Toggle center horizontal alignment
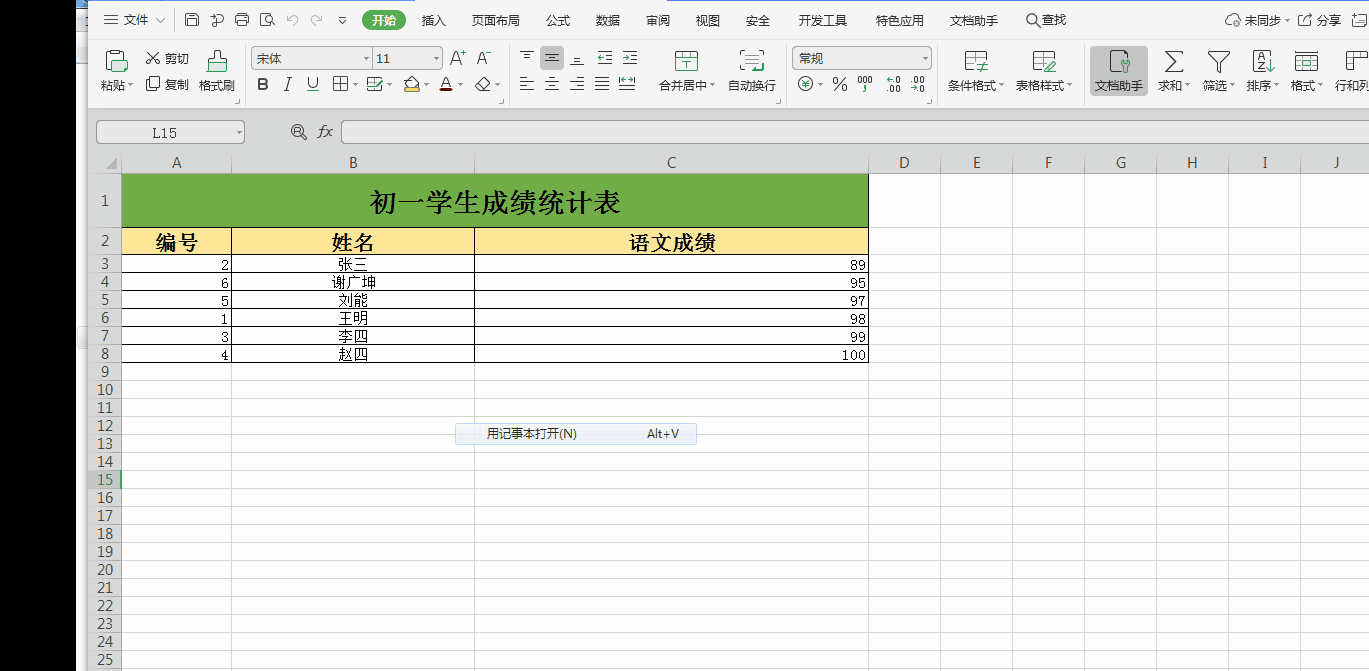Screen dimensions: 1369x671 pos(552,84)
